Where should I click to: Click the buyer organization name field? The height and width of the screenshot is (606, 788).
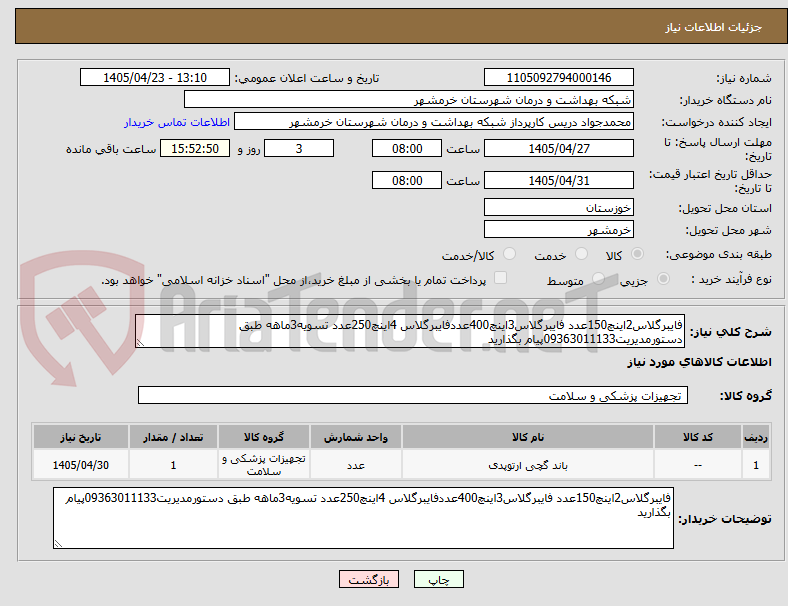409,99
